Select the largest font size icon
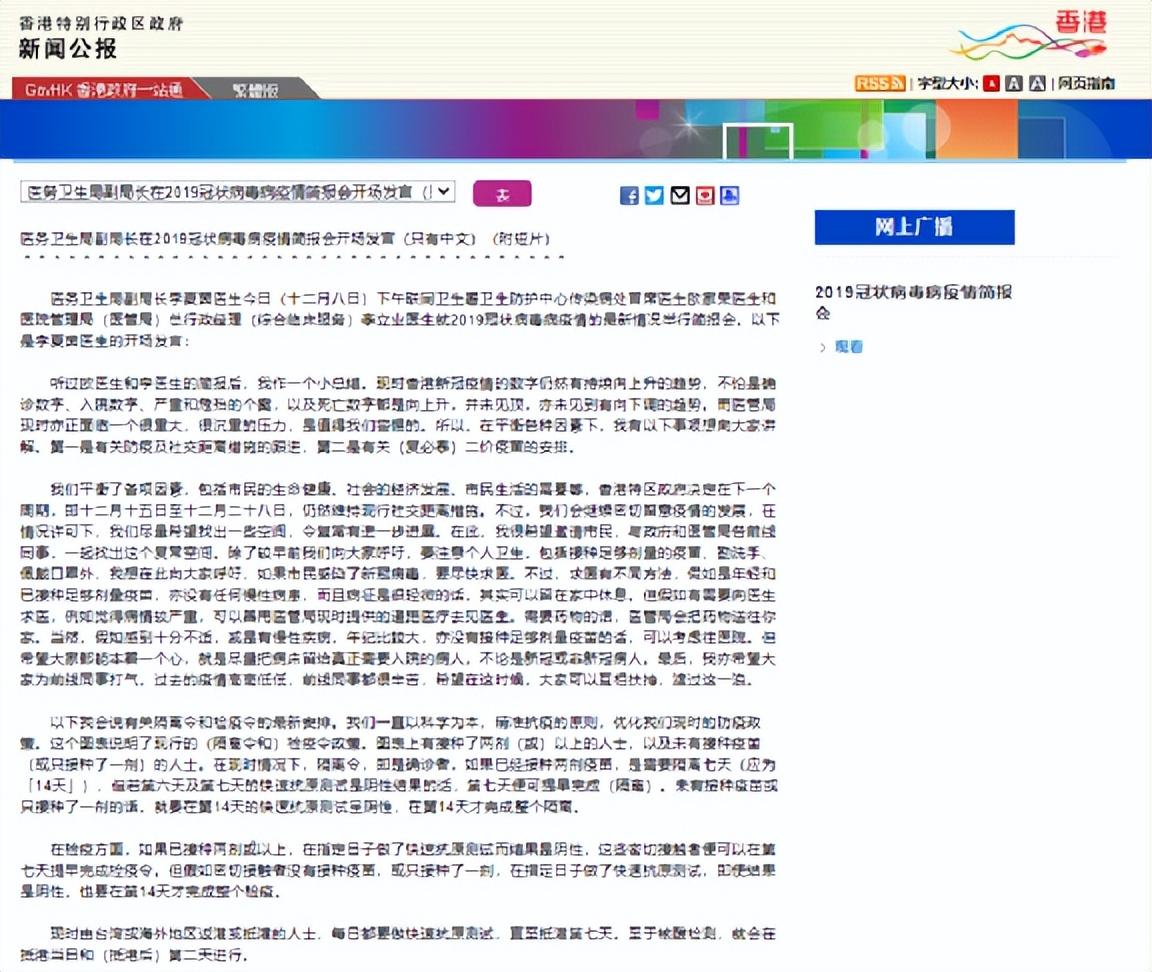1152x972 pixels. 1037,84
